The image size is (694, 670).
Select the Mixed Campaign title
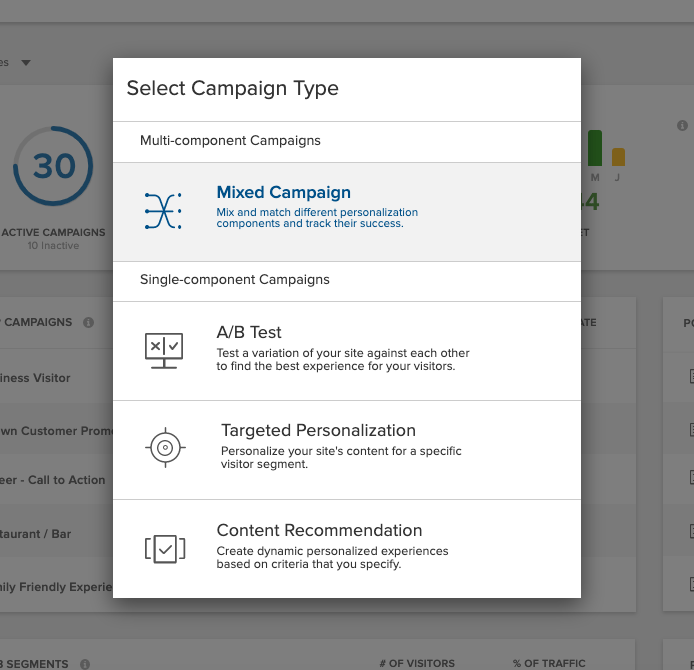tap(283, 192)
